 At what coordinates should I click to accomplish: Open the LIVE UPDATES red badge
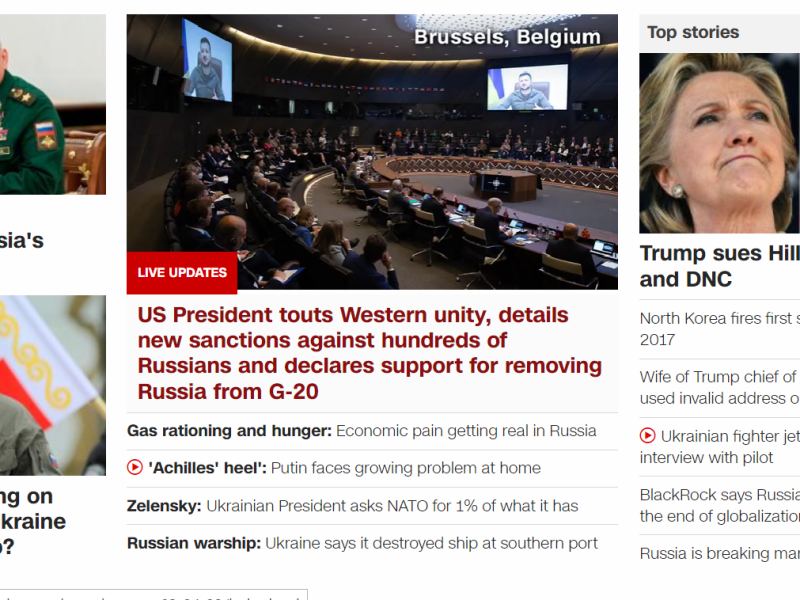(182, 272)
